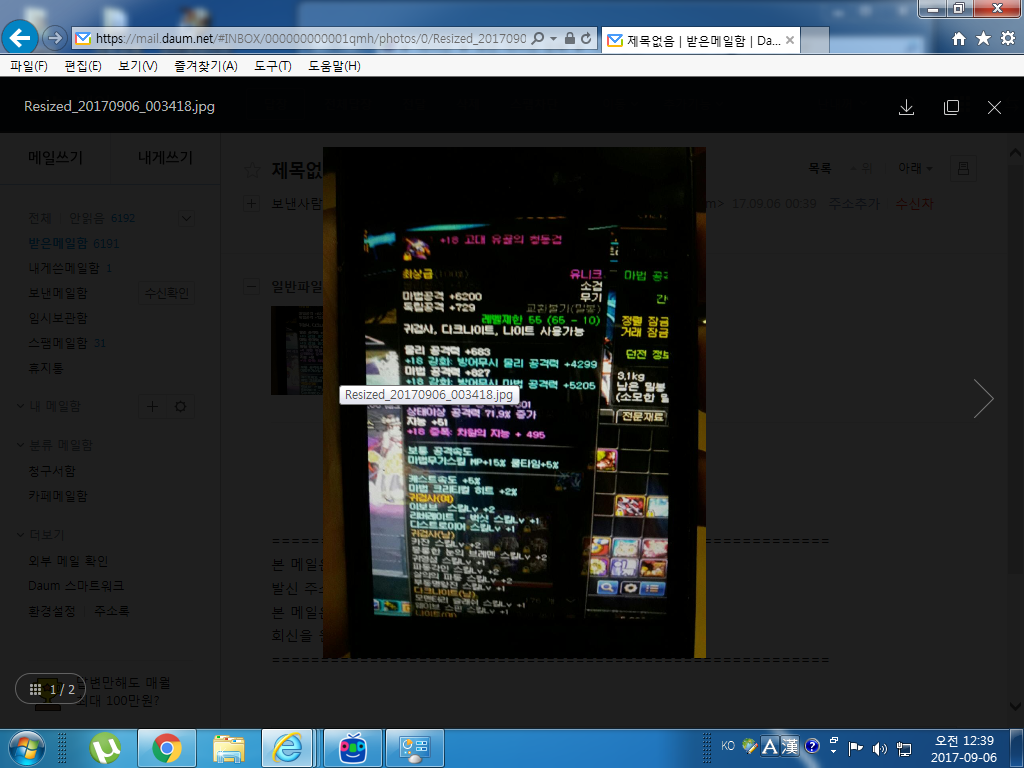Open 받은메일함 inbox folder
This screenshot has height=768, width=1024.
pyautogui.click(x=57, y=244)
